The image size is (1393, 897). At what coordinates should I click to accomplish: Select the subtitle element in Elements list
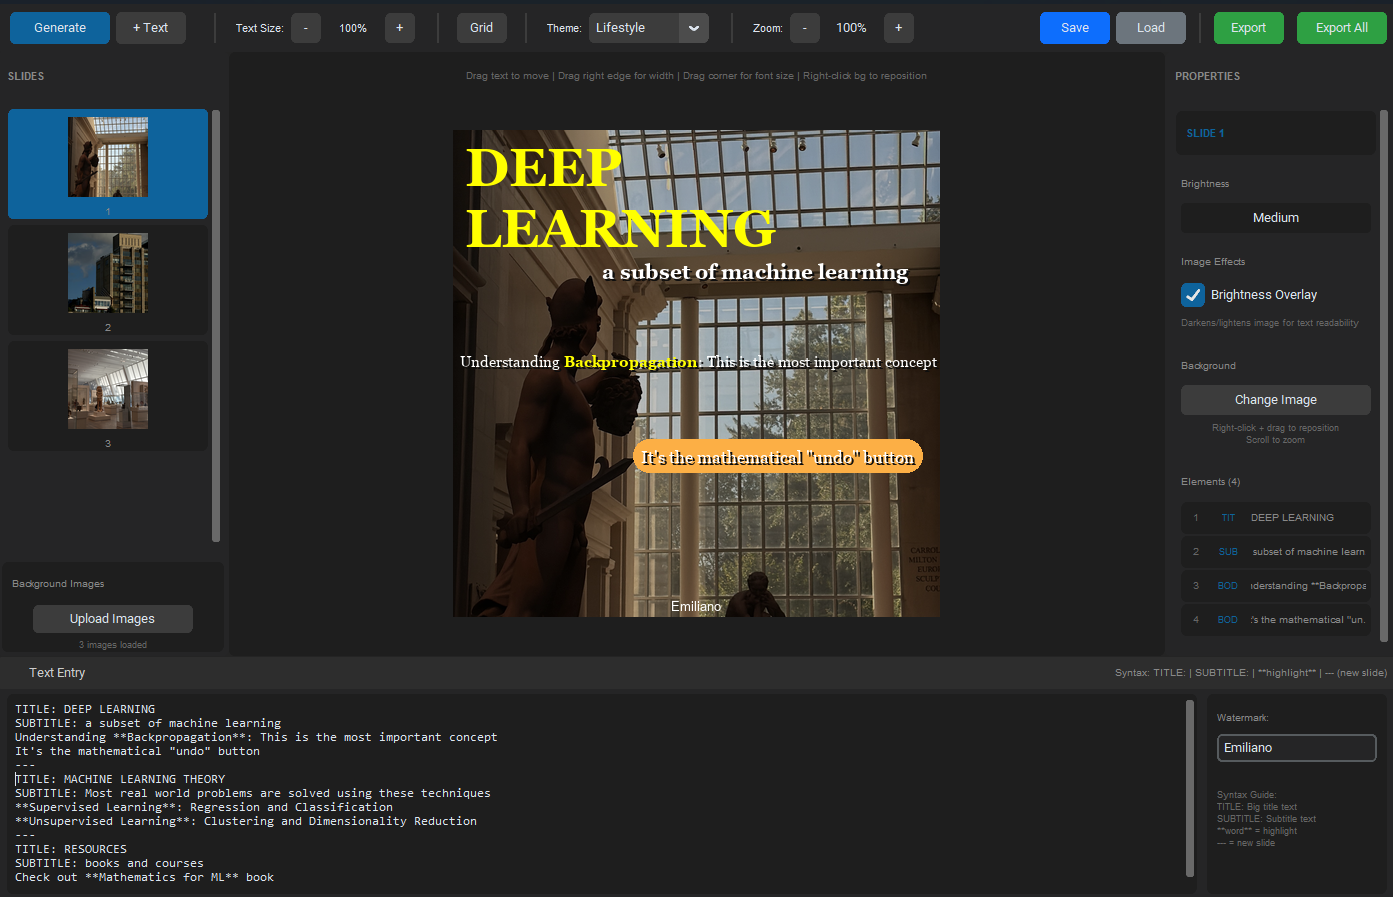[x=1275, y=551]
